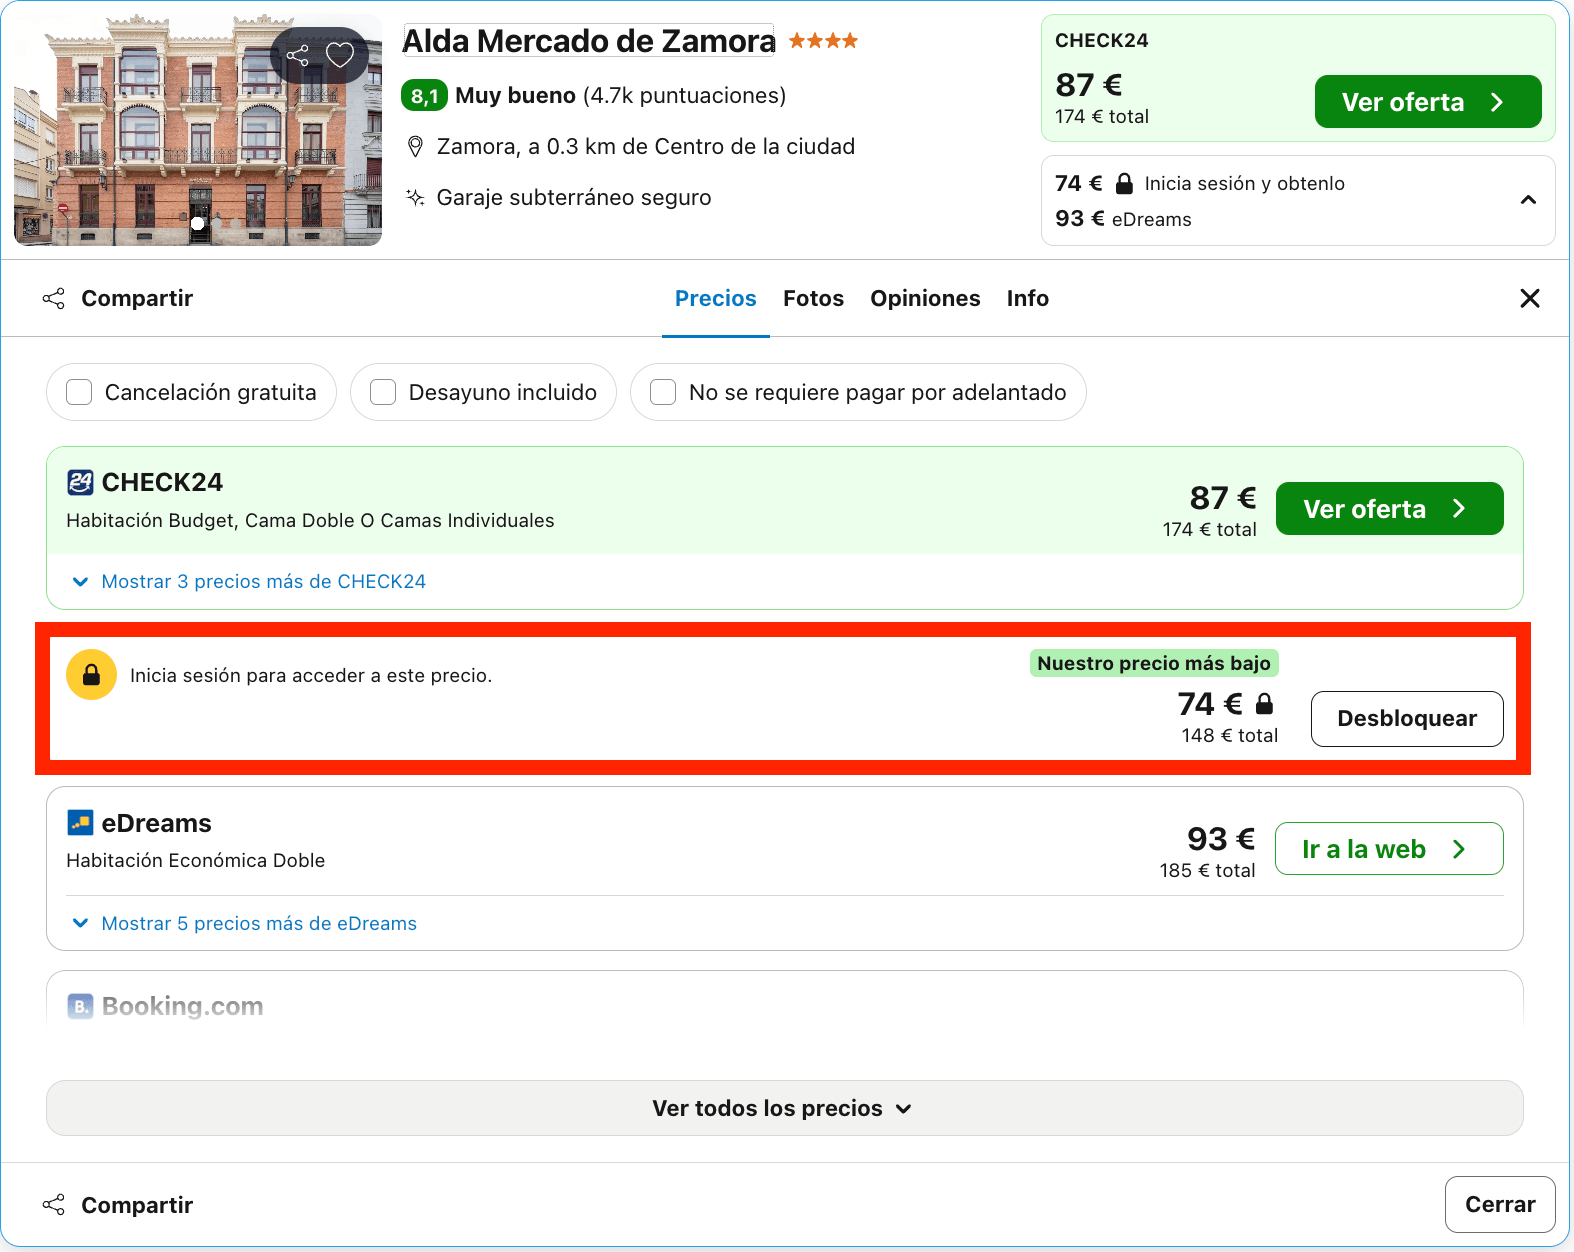
Task: Click the eDreams logo icon
Action: 80,822
